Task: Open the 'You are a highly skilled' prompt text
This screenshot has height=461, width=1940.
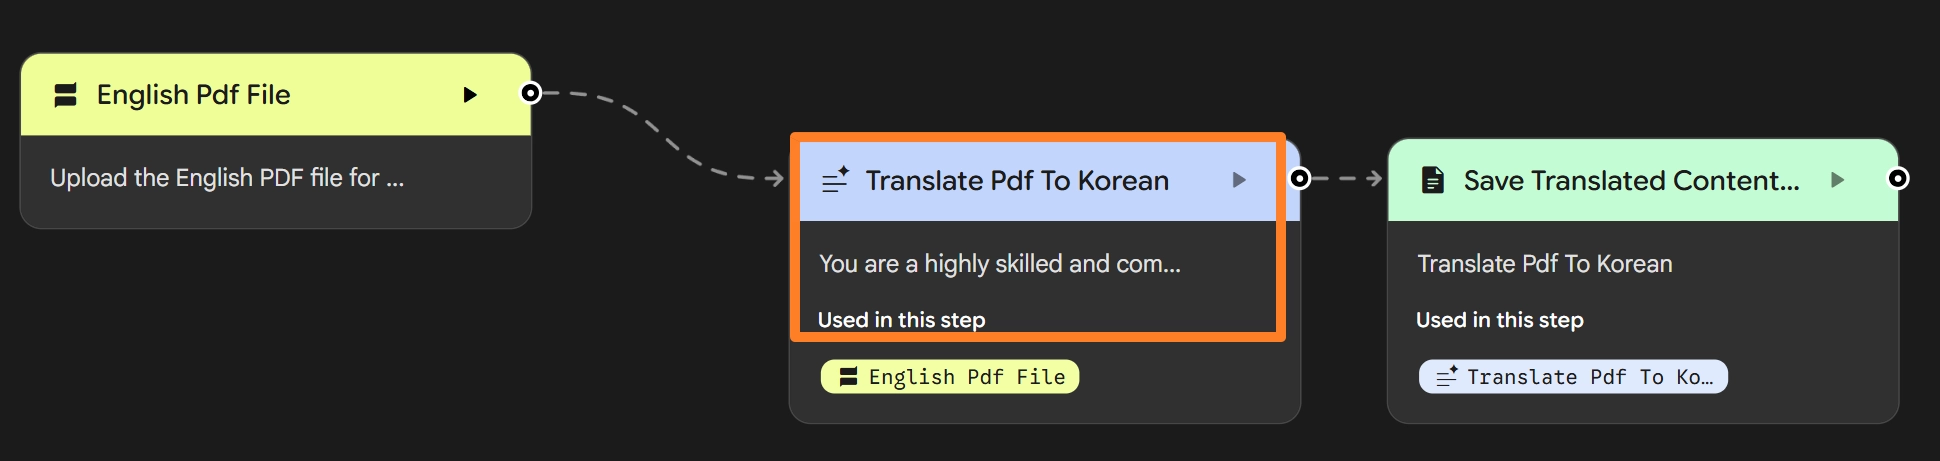Action: [x=999, y=264]
